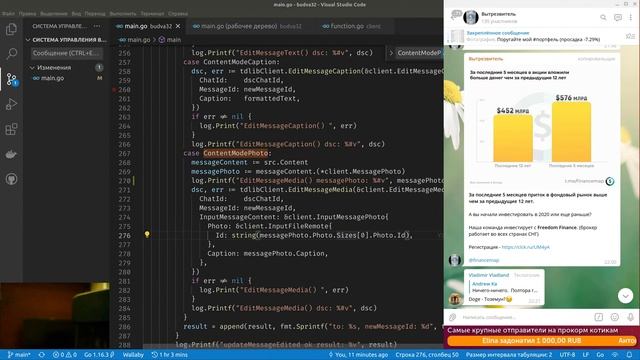Click the feedback icon in status bar
640x360 pixels.
[616, 355]
